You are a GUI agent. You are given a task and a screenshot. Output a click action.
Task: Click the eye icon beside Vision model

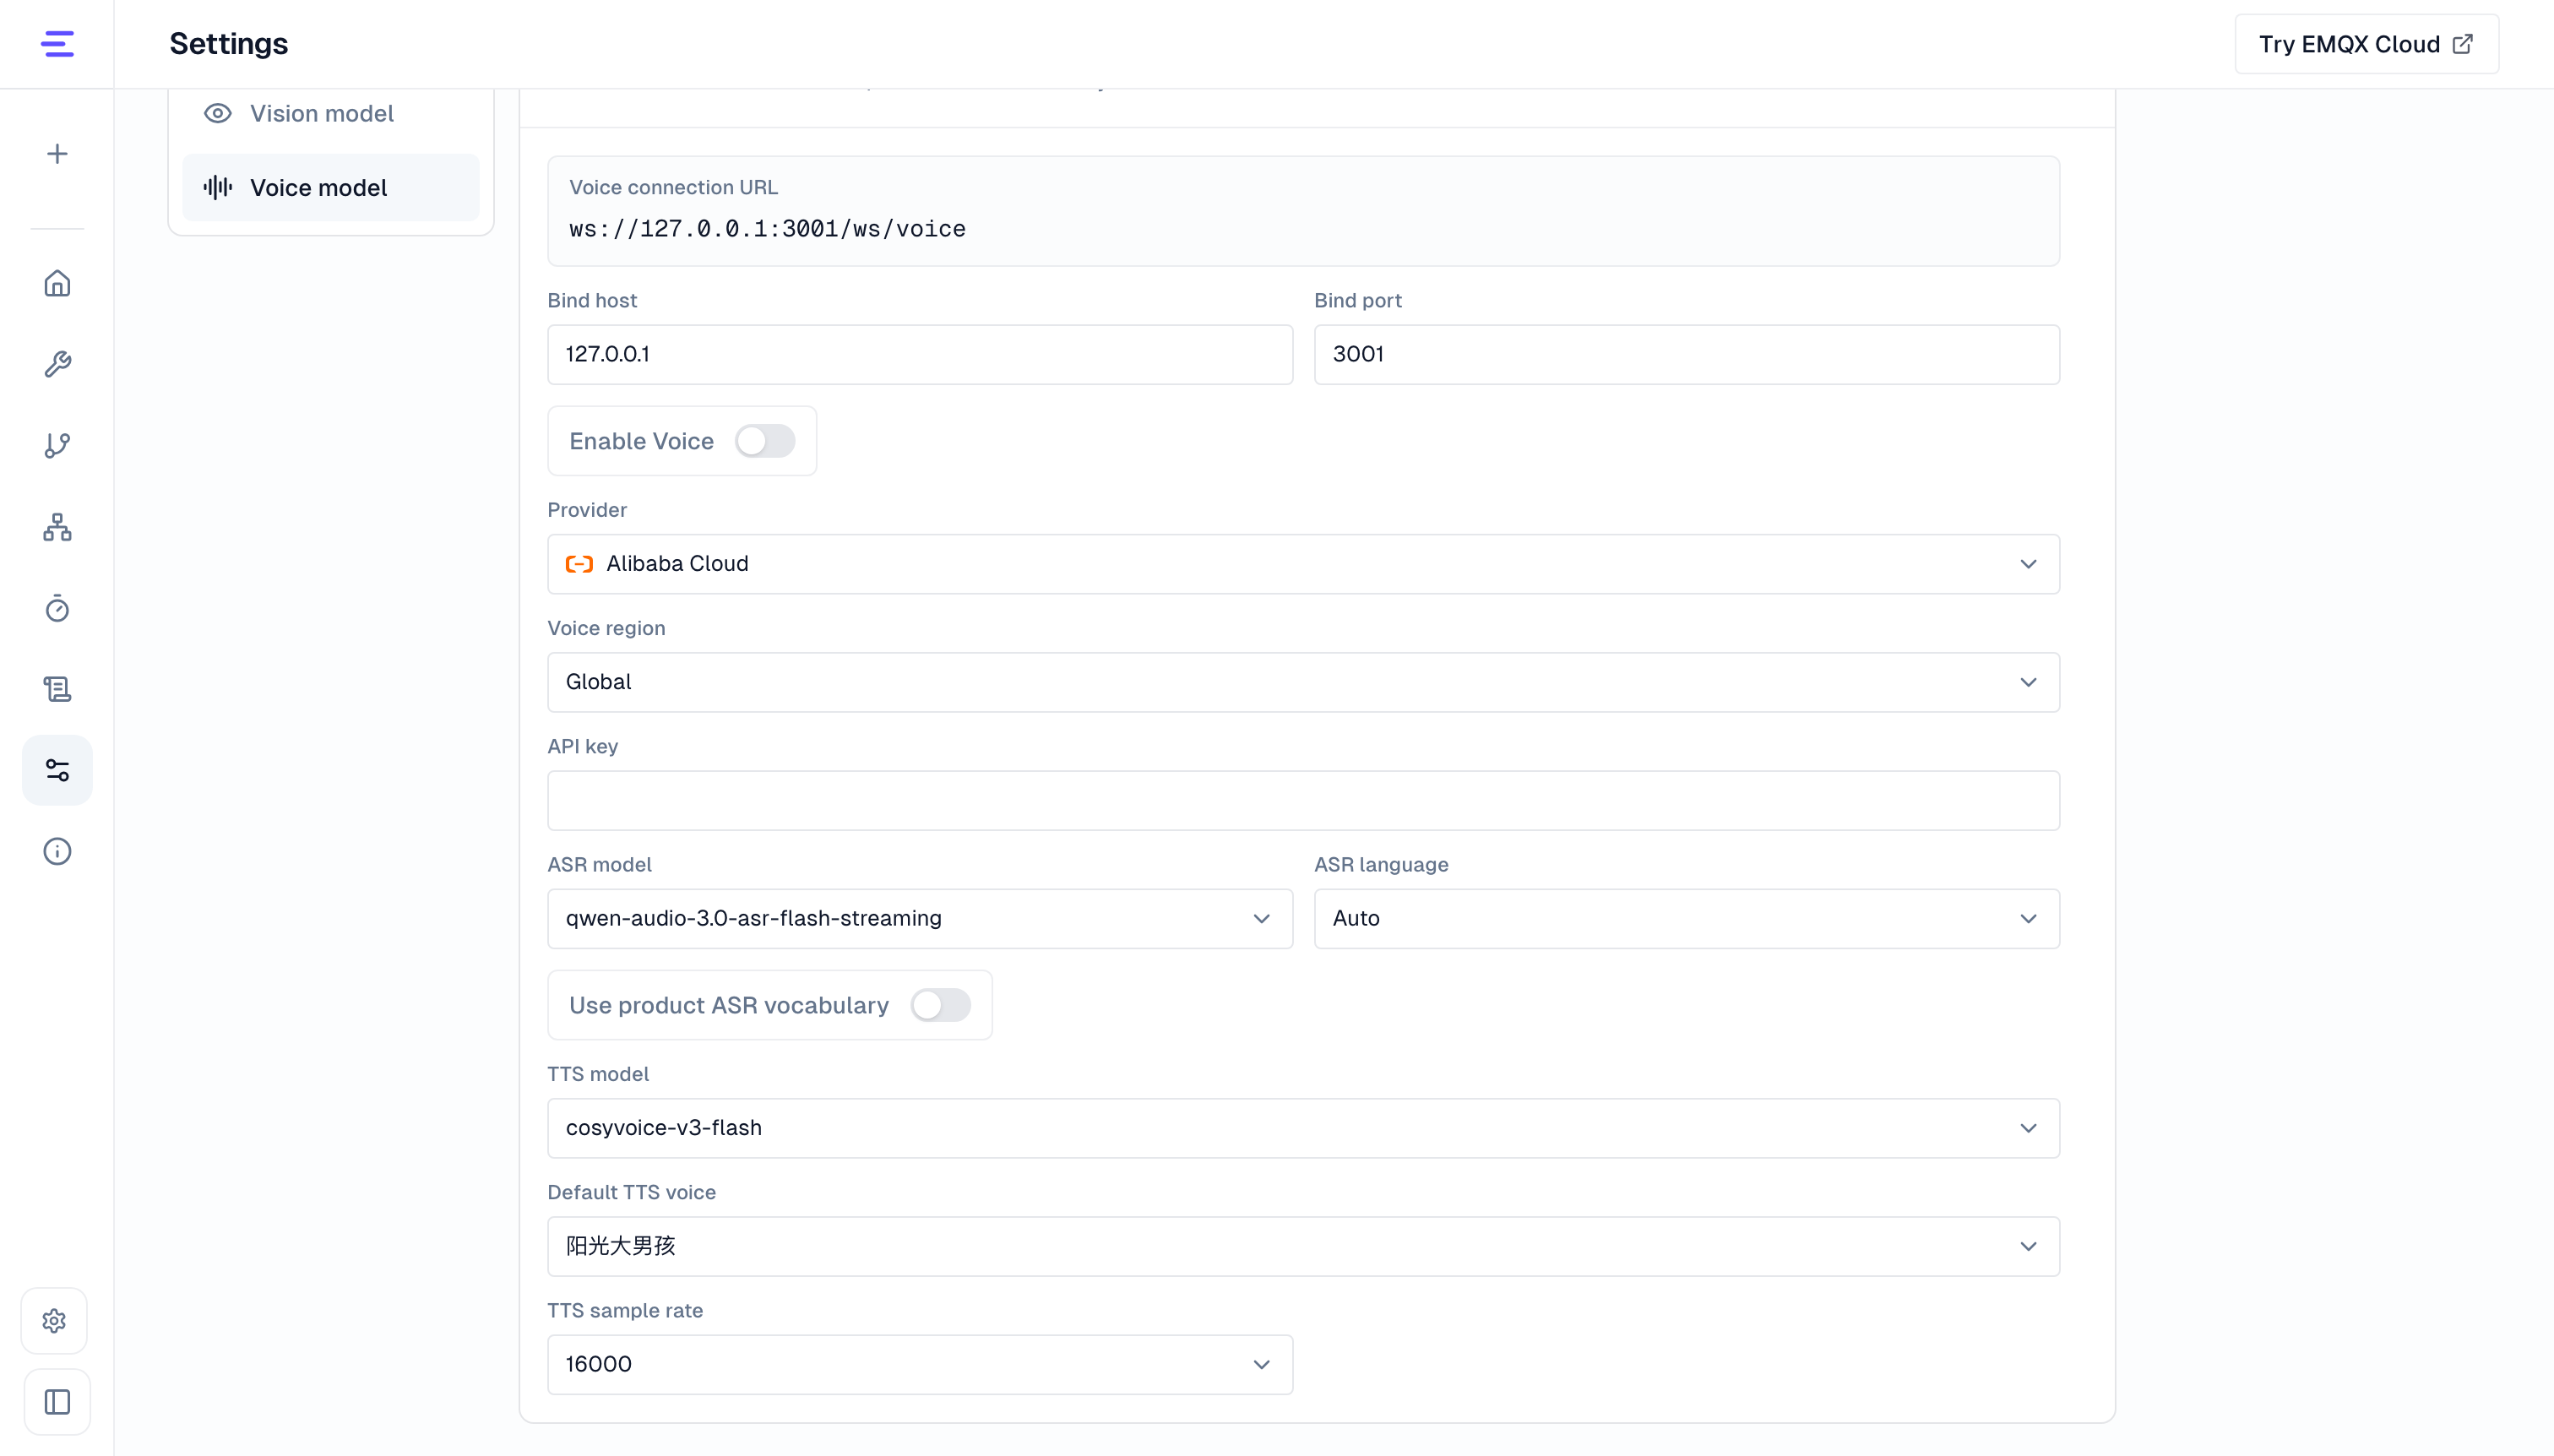tap(218, 114)
